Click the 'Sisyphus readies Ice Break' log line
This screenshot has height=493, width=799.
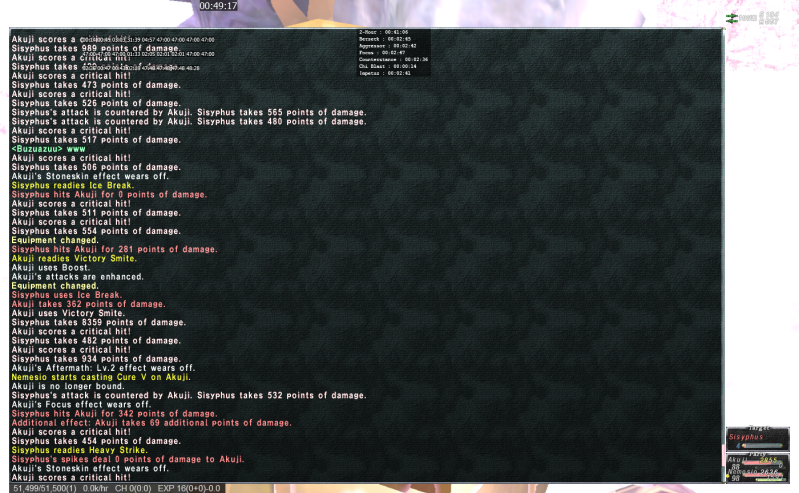coord(73,186)
